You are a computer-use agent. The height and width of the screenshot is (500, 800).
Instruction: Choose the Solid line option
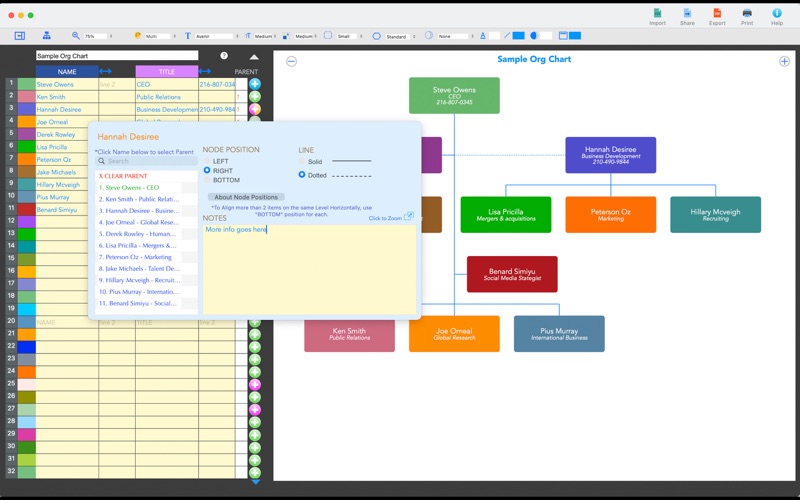pyautogui.click(x=302, y=161)
